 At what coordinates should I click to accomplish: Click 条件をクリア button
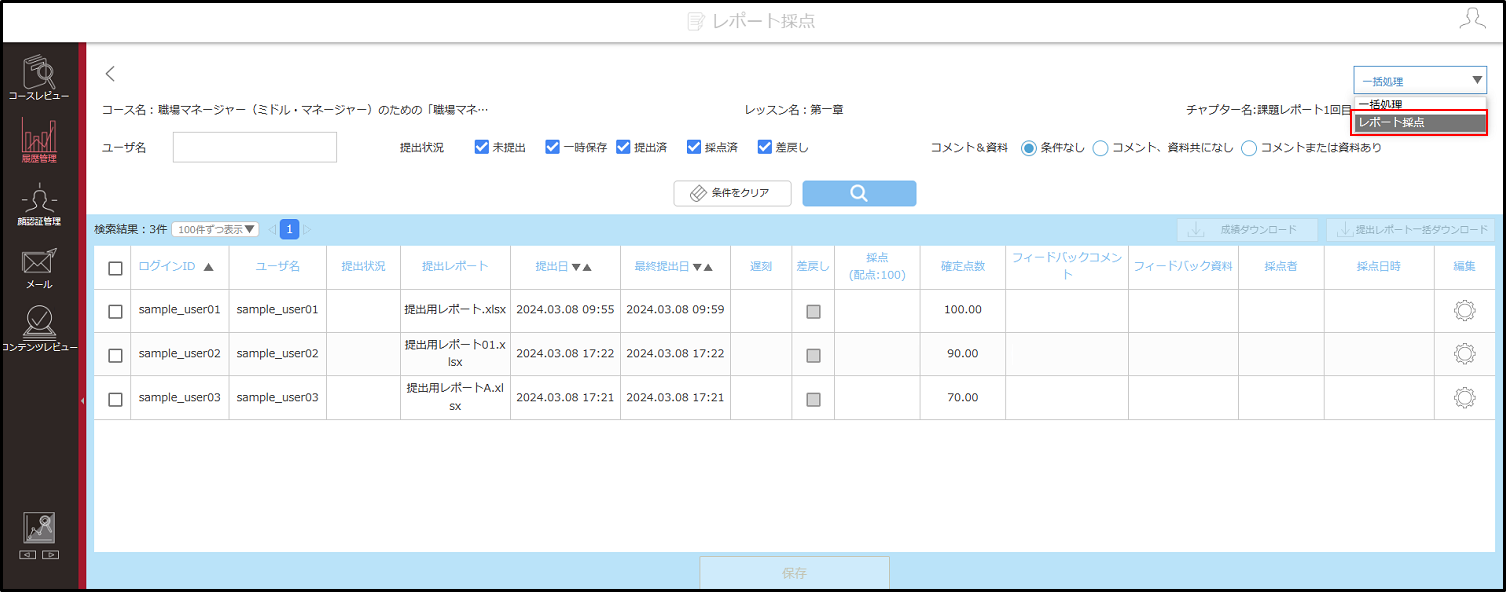733,193
